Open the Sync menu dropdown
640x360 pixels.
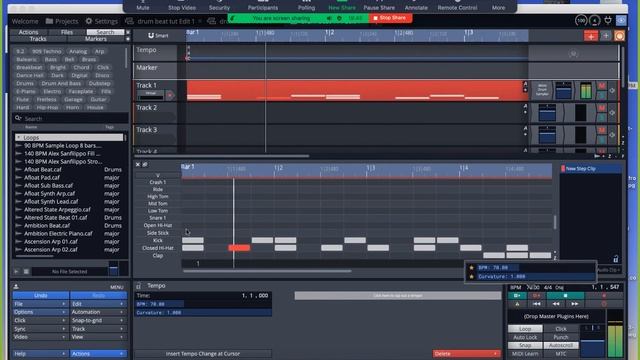coord(40,329)
